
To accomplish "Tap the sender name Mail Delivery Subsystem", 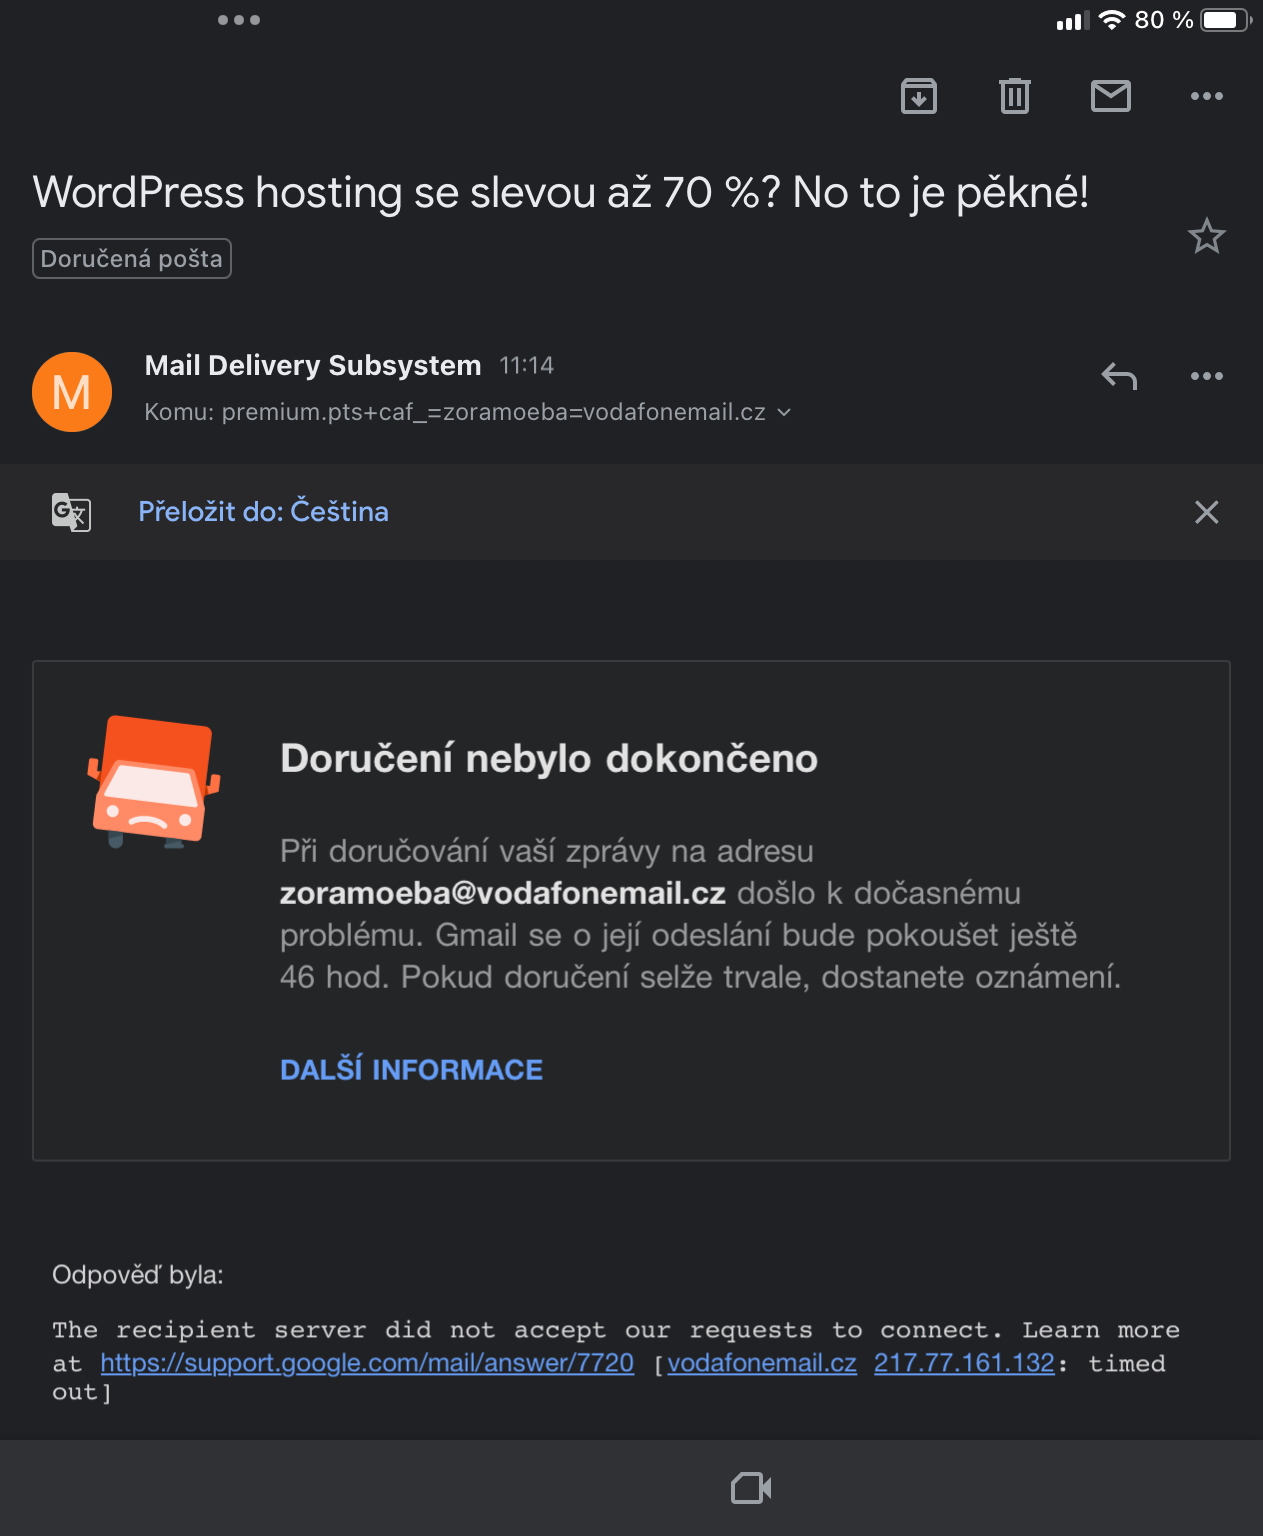I will (313, 365).
